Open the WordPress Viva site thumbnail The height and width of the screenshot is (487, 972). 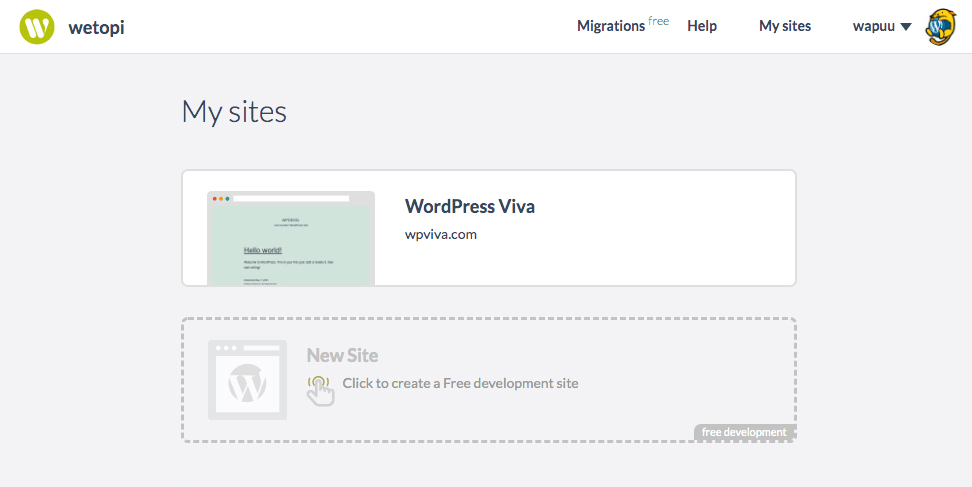tap(291, 238)
